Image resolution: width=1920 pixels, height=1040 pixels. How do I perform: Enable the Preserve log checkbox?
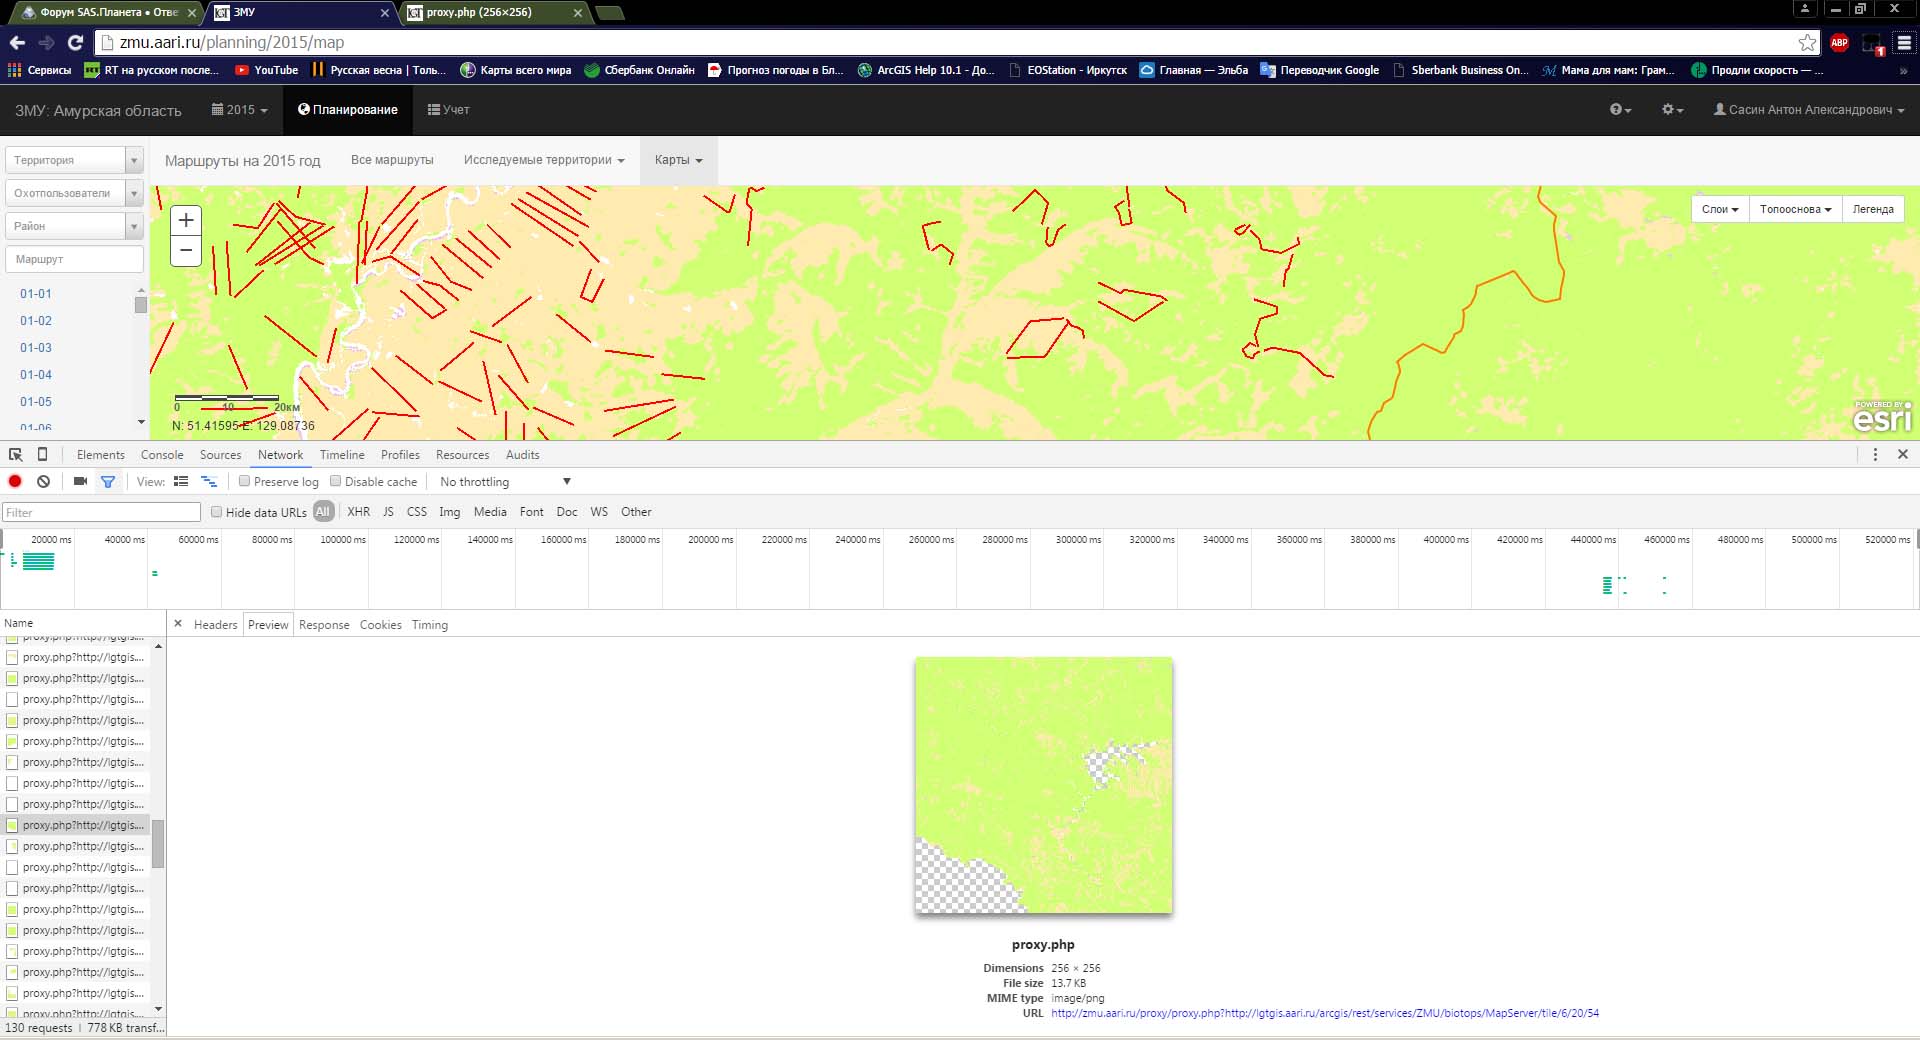(244, 482)
